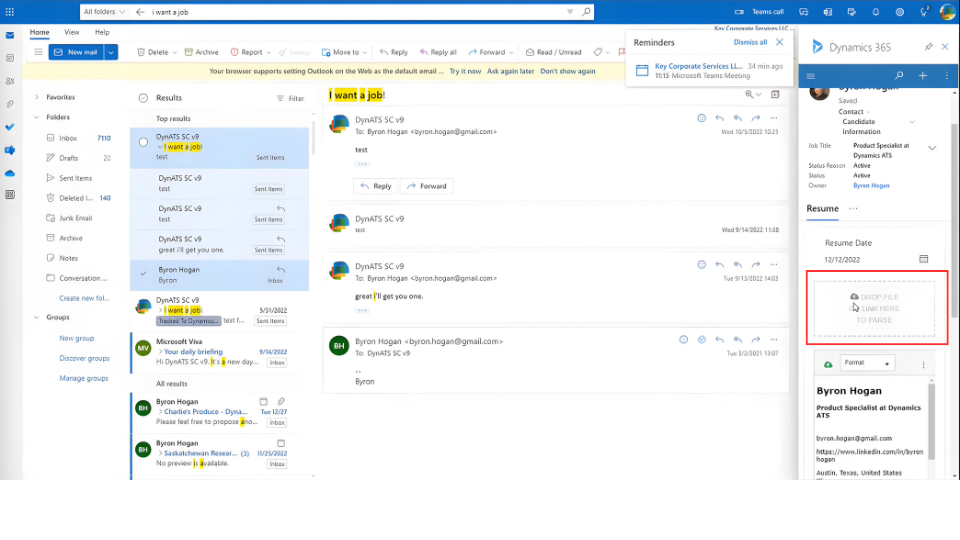Collapse the Folders section
The height and width of the screenshot is (540, 960).
coord(37,117)
